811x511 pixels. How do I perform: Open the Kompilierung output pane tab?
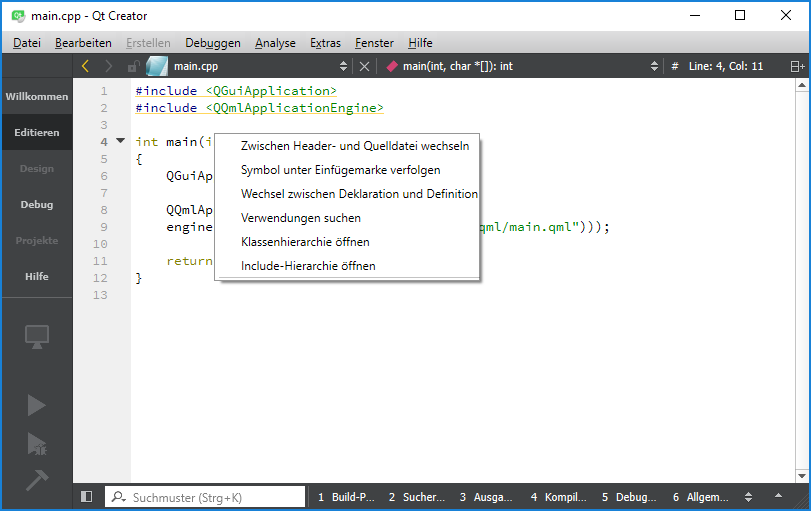coord(558,497)
